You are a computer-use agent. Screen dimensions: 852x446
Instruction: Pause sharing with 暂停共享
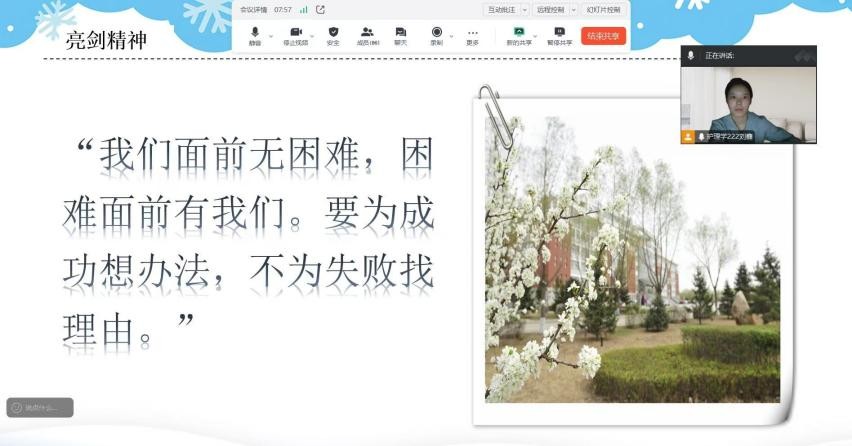tap(559, 34)
